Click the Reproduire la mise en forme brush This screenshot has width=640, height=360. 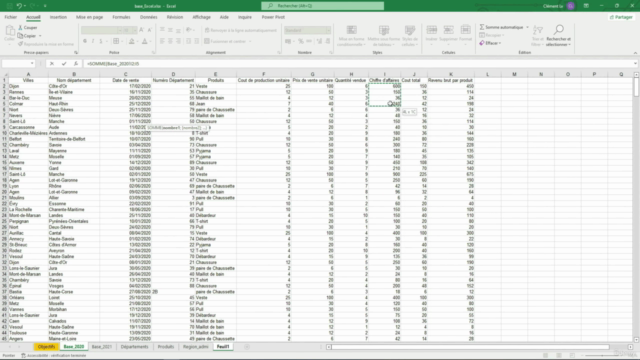click(20, 44)
